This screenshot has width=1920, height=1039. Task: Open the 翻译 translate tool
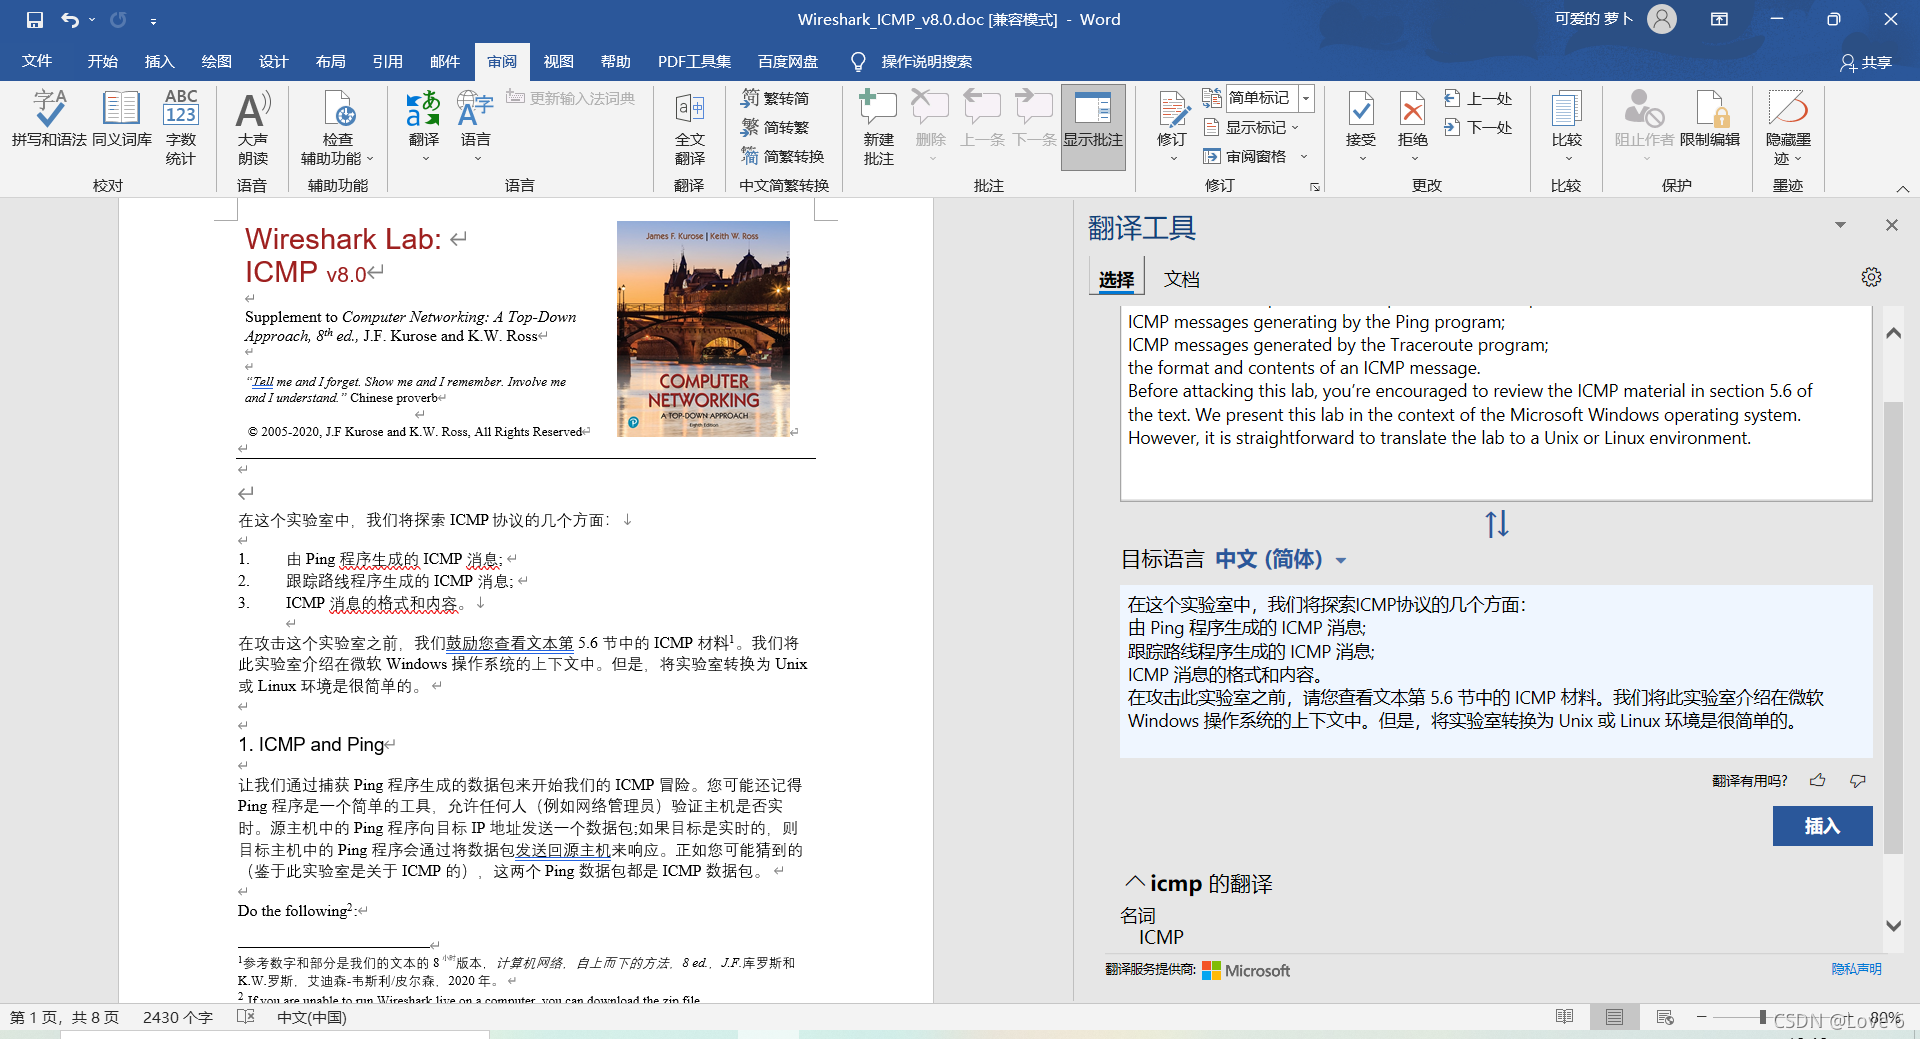point(424,127)
